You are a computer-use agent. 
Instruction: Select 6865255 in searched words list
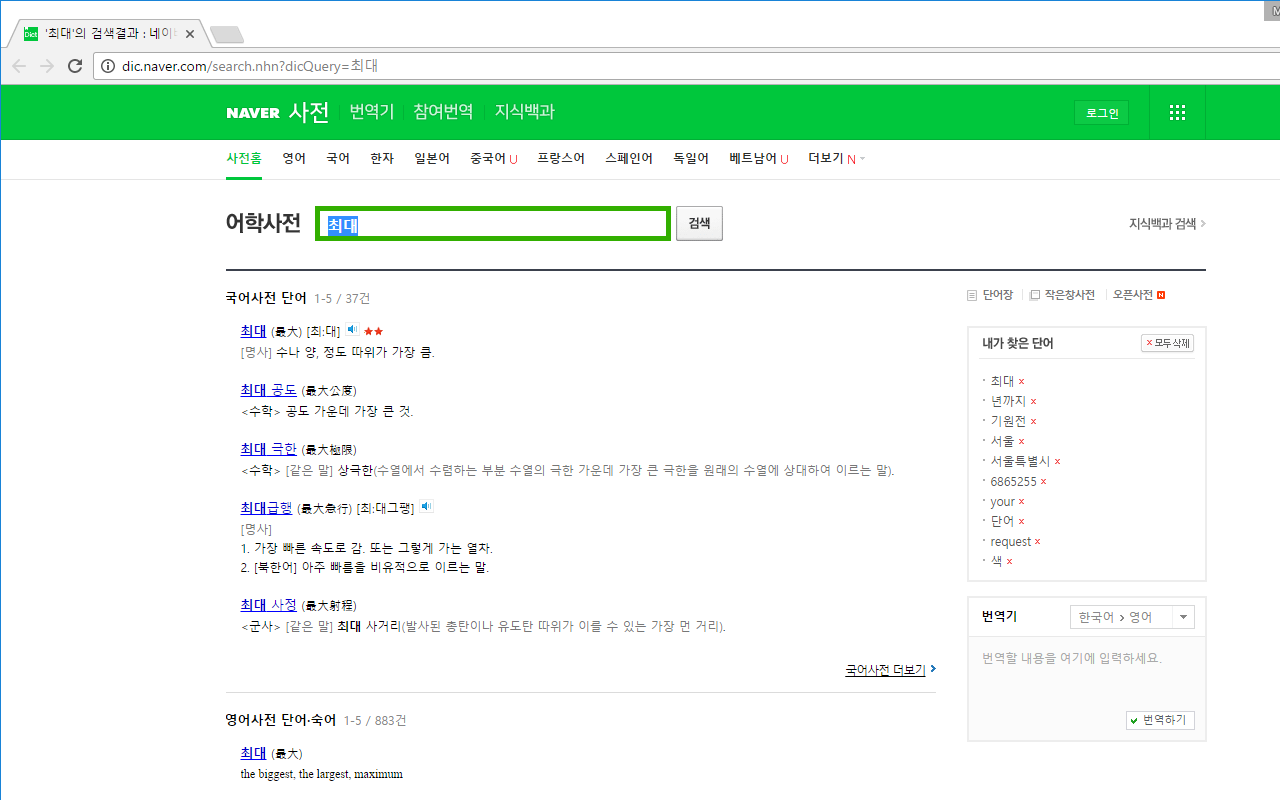pos(1014,481)
